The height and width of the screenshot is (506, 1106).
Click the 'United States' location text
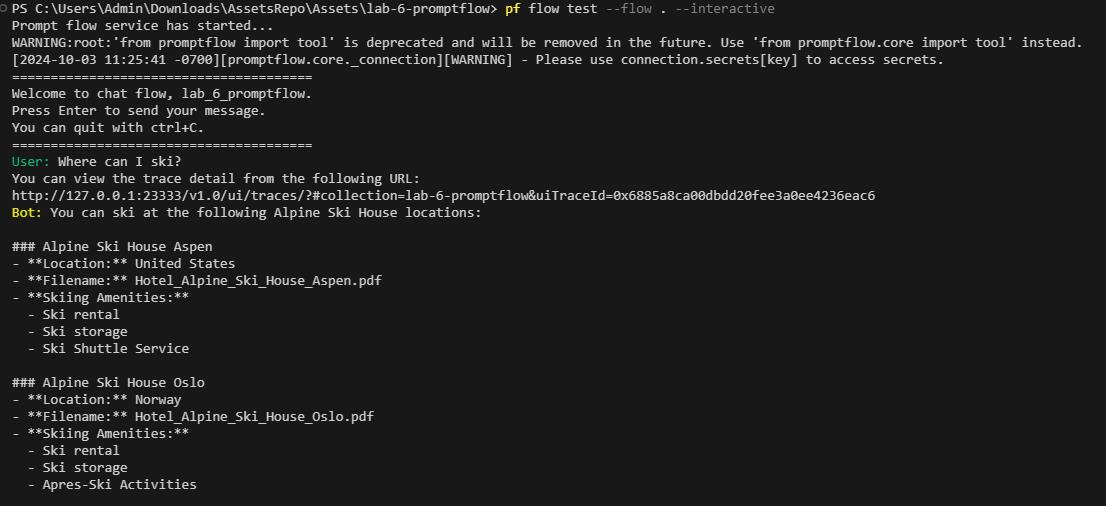(x=185, y=264)
